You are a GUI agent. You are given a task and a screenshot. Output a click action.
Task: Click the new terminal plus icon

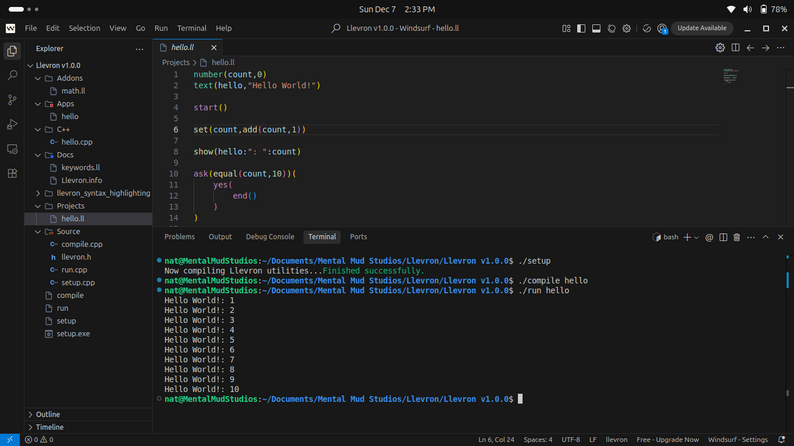pos(687,237)
